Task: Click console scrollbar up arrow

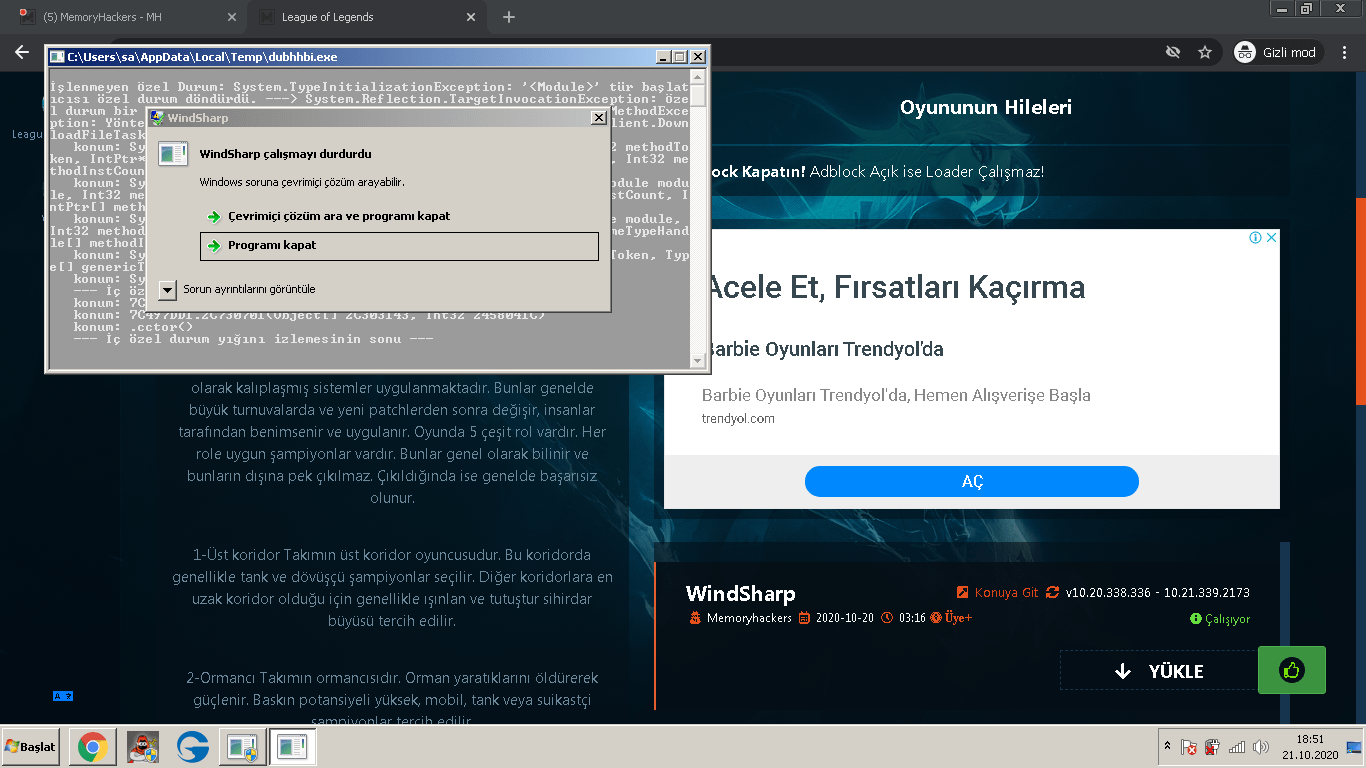Action: 698,77
